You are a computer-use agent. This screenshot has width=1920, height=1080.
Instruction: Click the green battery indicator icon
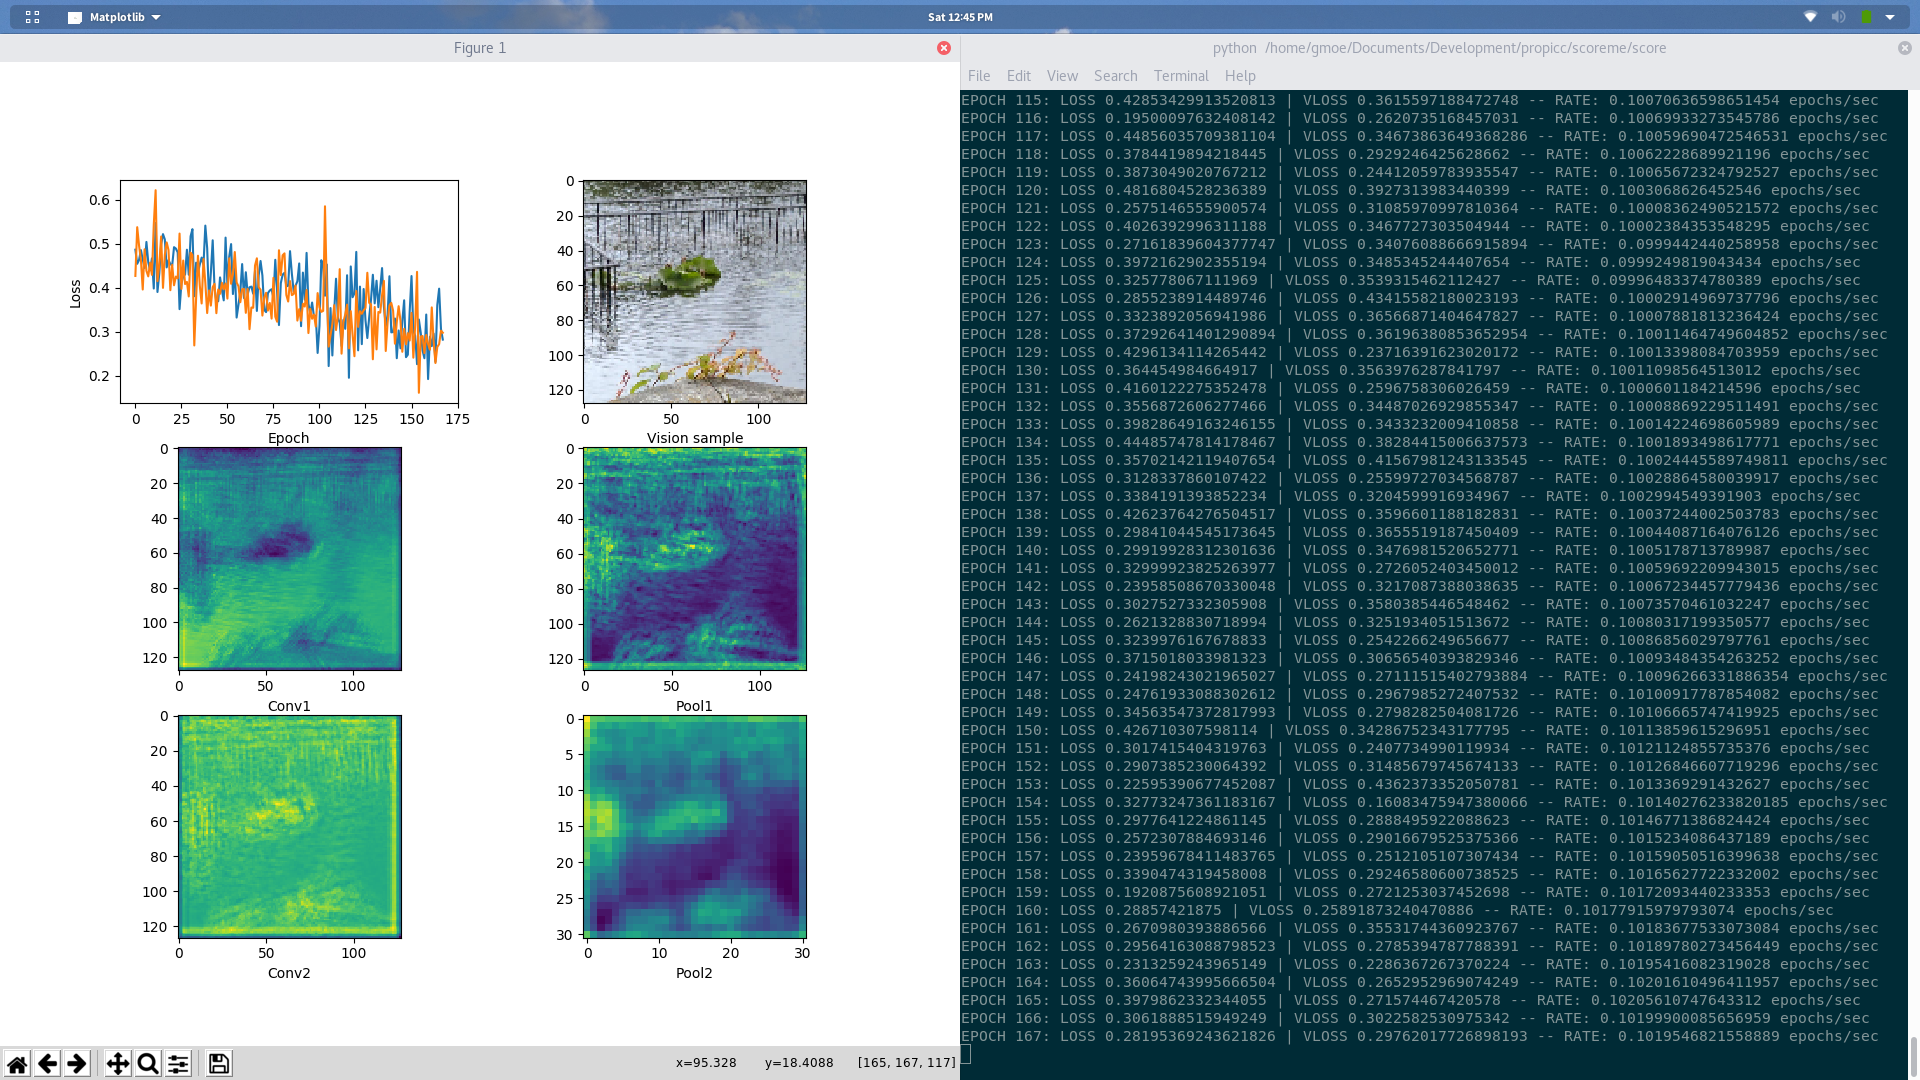coord(1866,17)
